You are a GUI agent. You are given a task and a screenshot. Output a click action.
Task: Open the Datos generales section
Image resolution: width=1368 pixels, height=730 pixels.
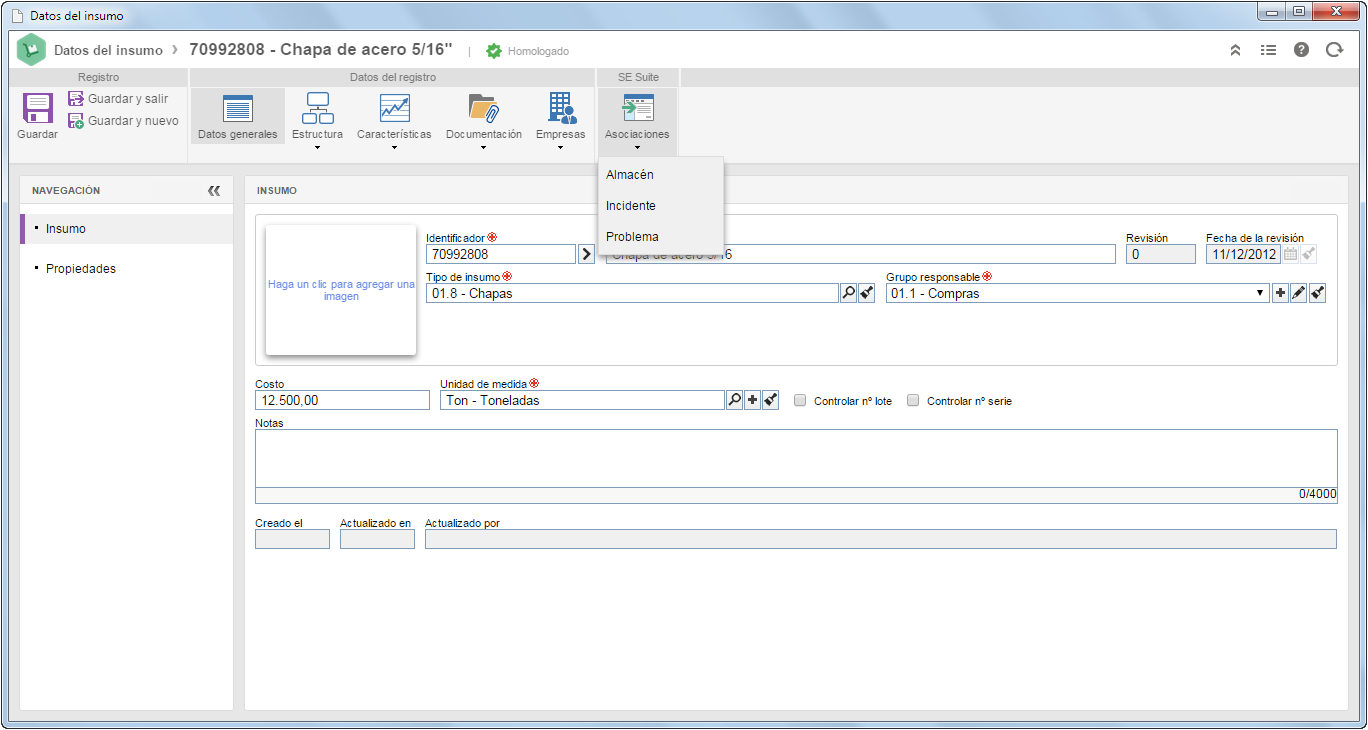click(x=238, y=116)
